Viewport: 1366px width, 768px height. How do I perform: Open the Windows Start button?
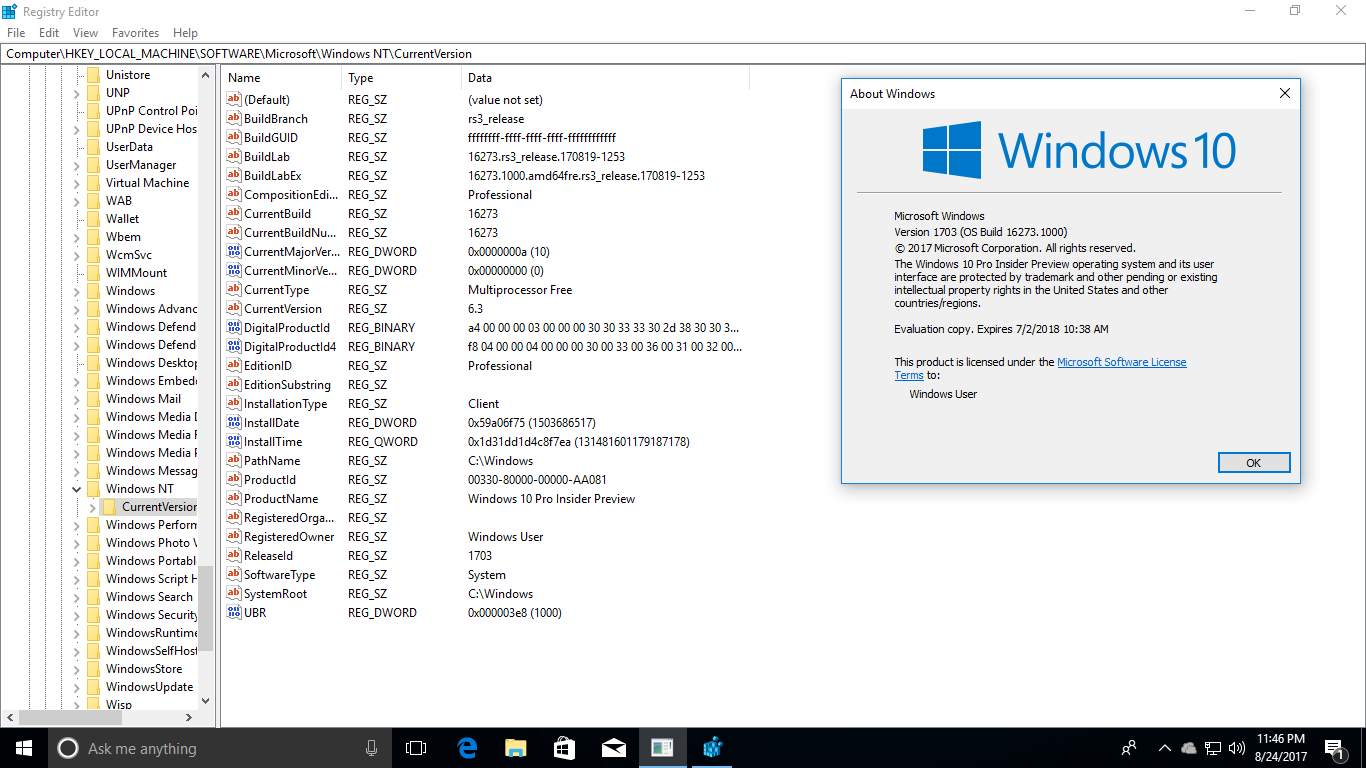(24, 748)
